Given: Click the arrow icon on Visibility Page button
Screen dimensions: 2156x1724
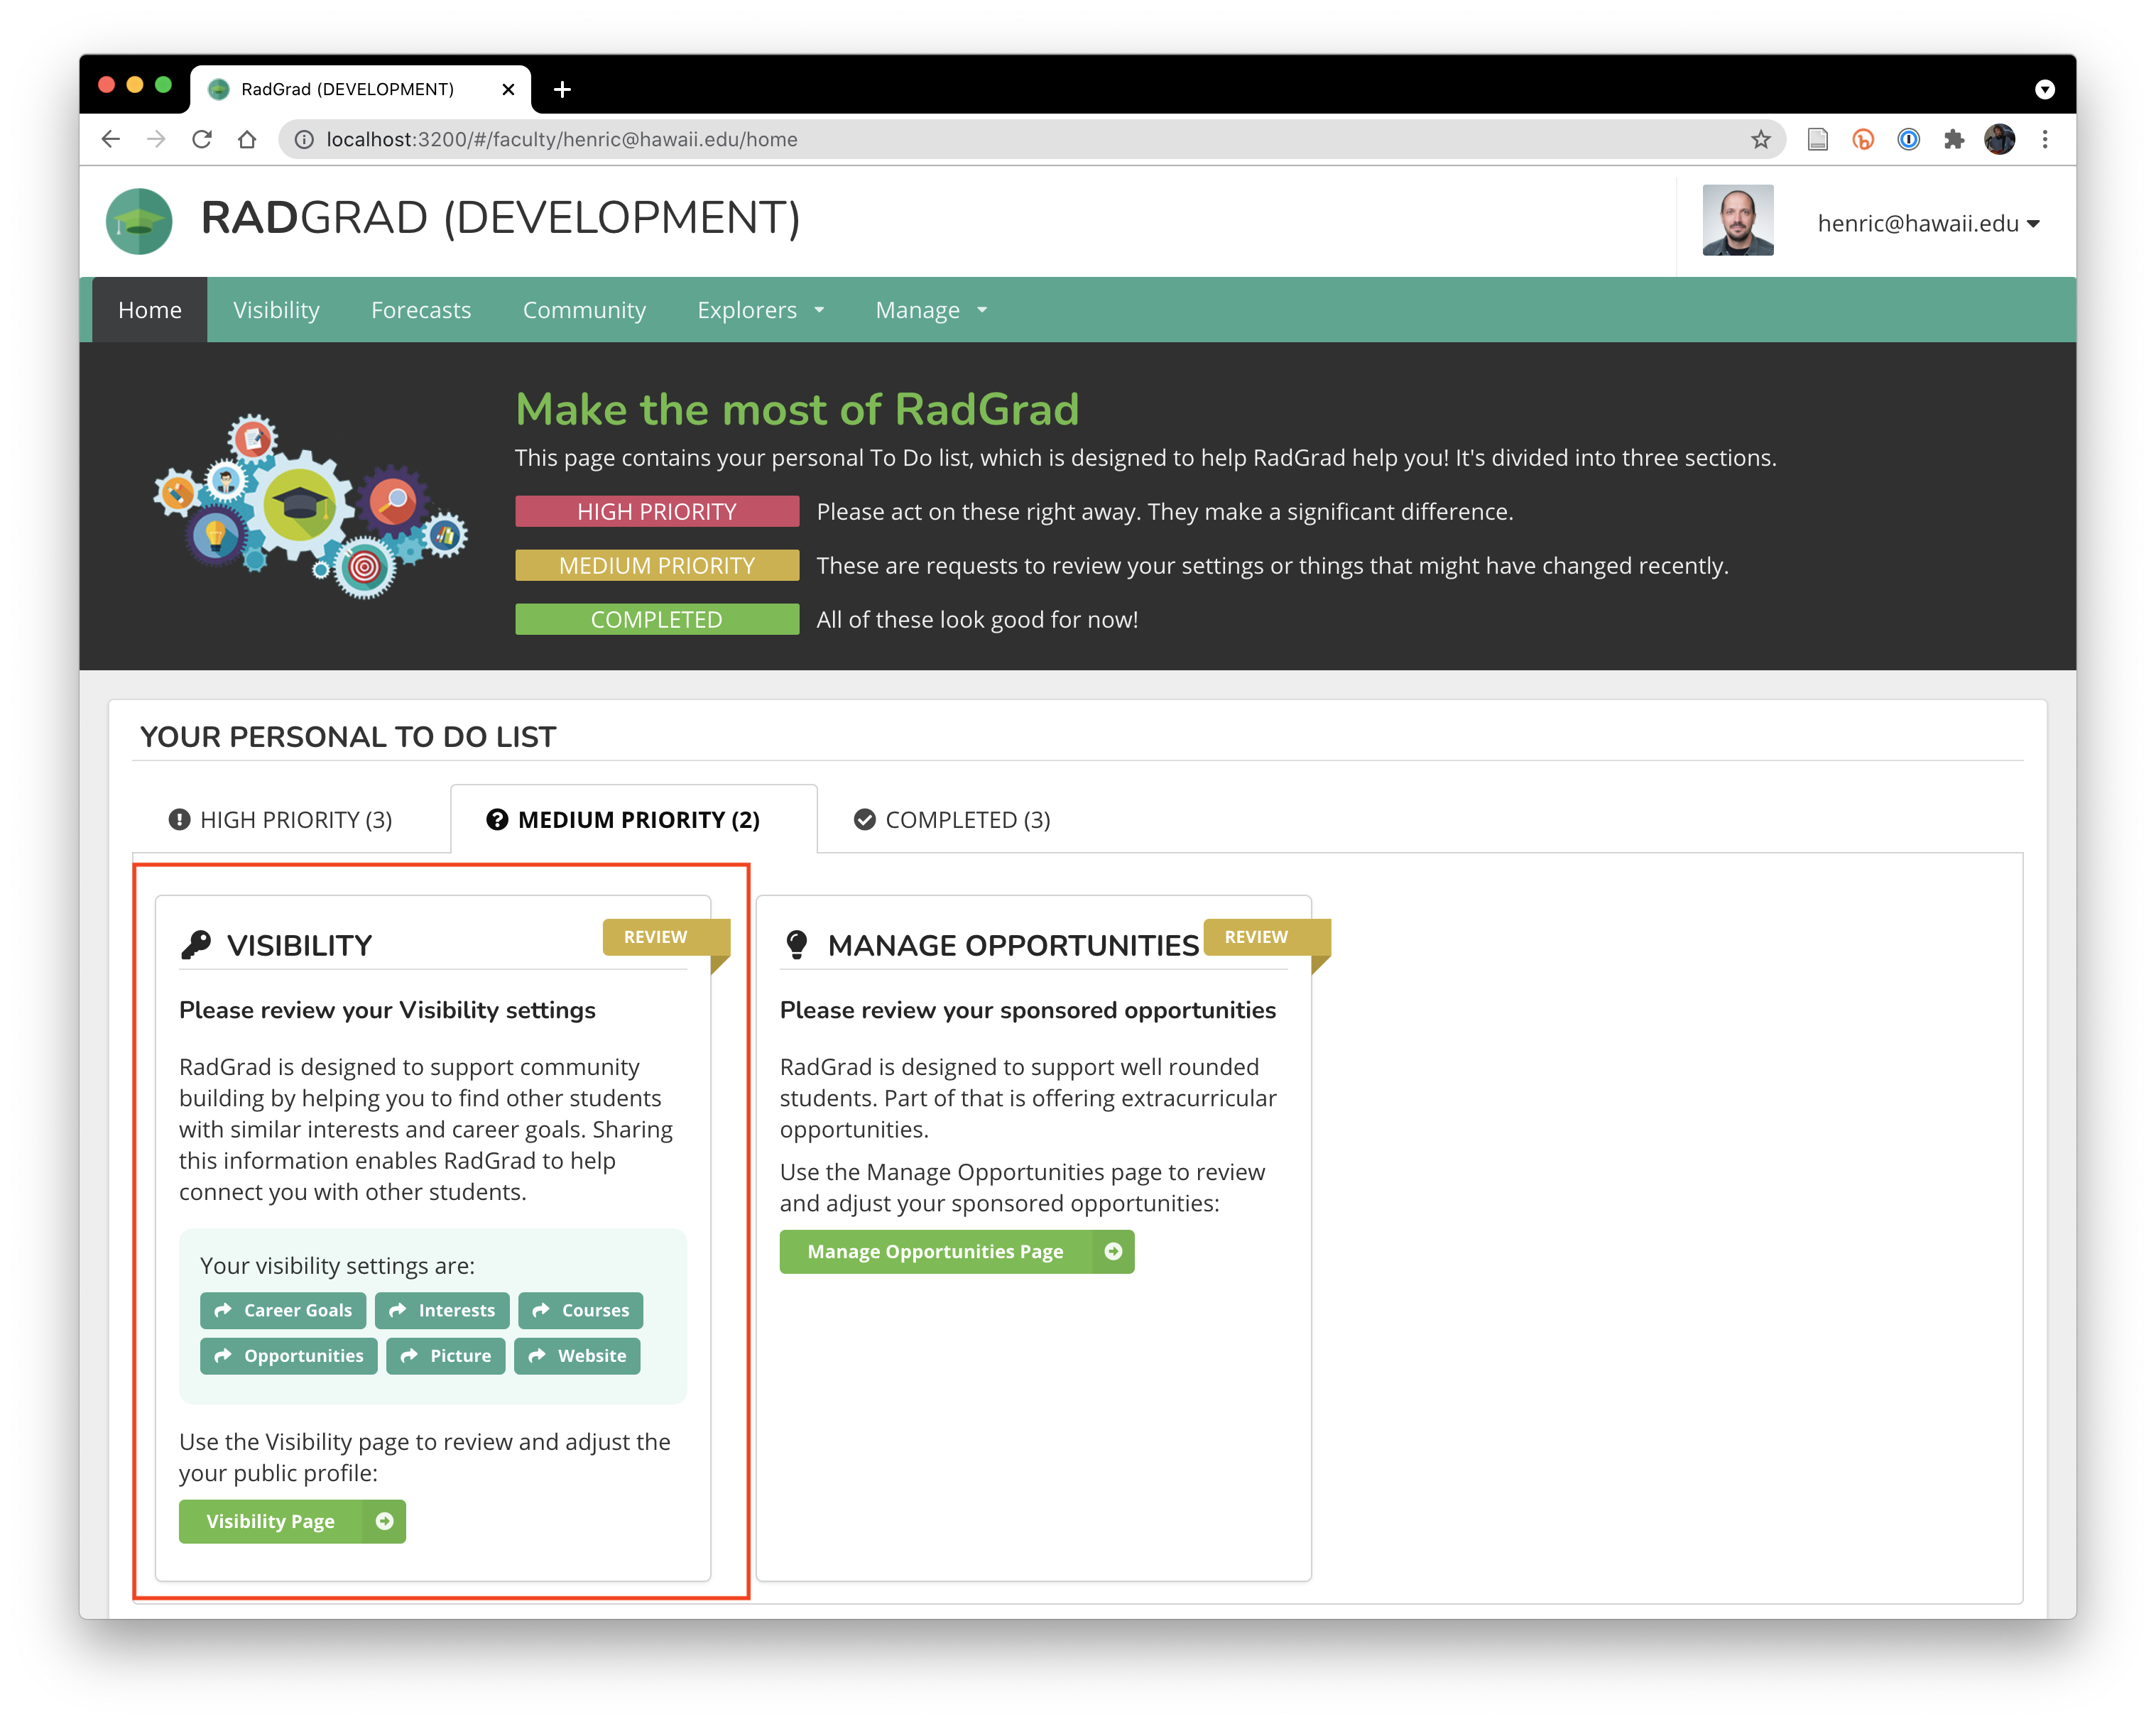Looking at the screenshot, I should (x=384, y=1521).
